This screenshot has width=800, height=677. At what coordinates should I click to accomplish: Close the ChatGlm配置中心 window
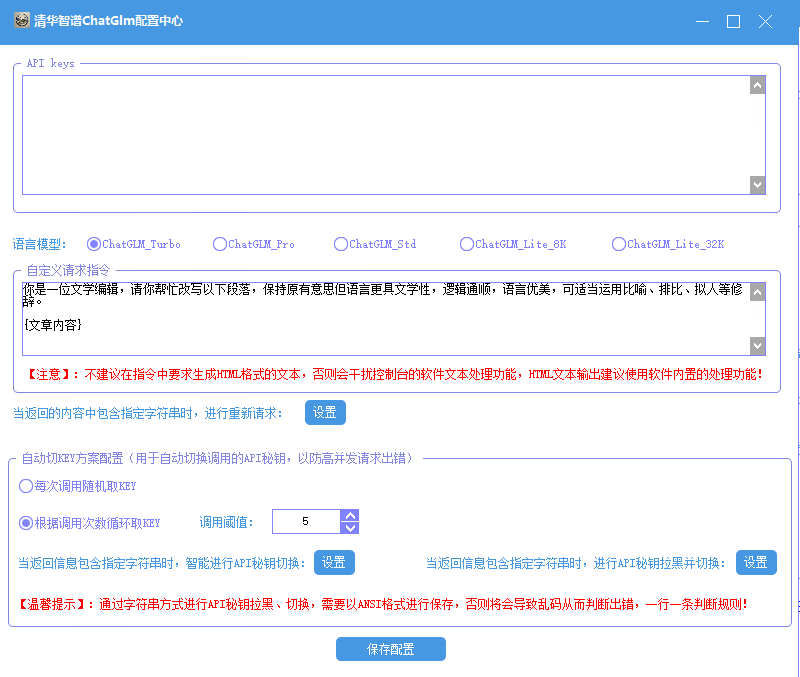tap(765, 21)
